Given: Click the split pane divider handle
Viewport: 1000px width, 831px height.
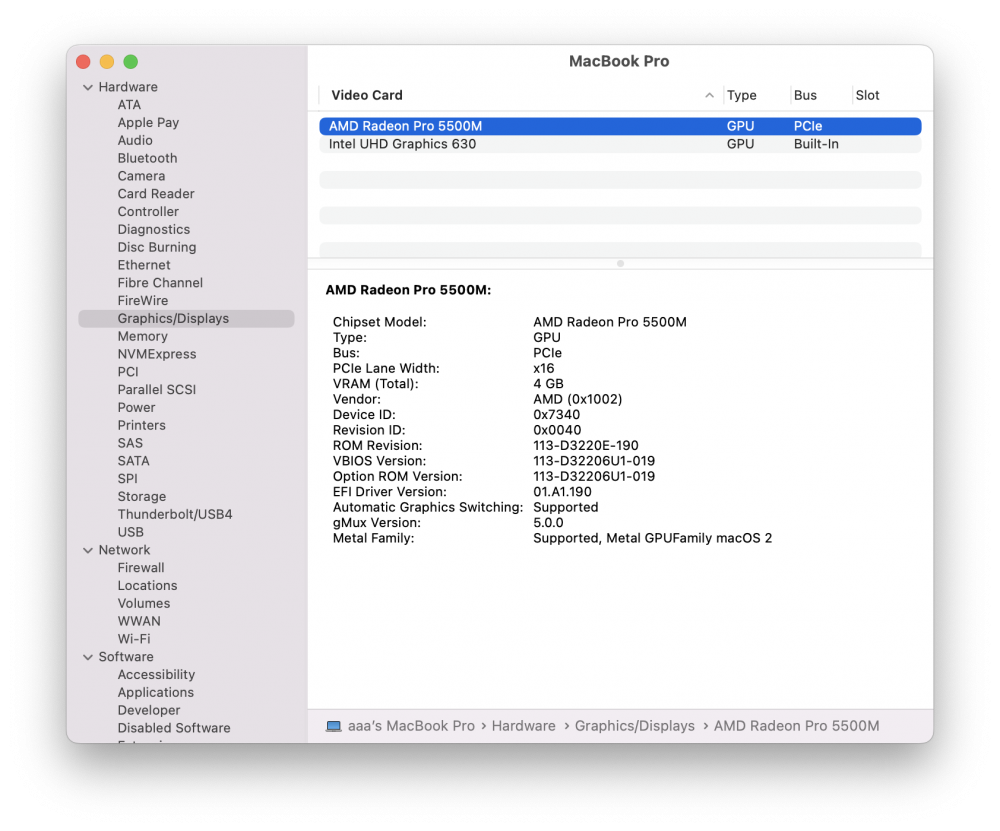Looking at the screenshot, I should 621,264.
